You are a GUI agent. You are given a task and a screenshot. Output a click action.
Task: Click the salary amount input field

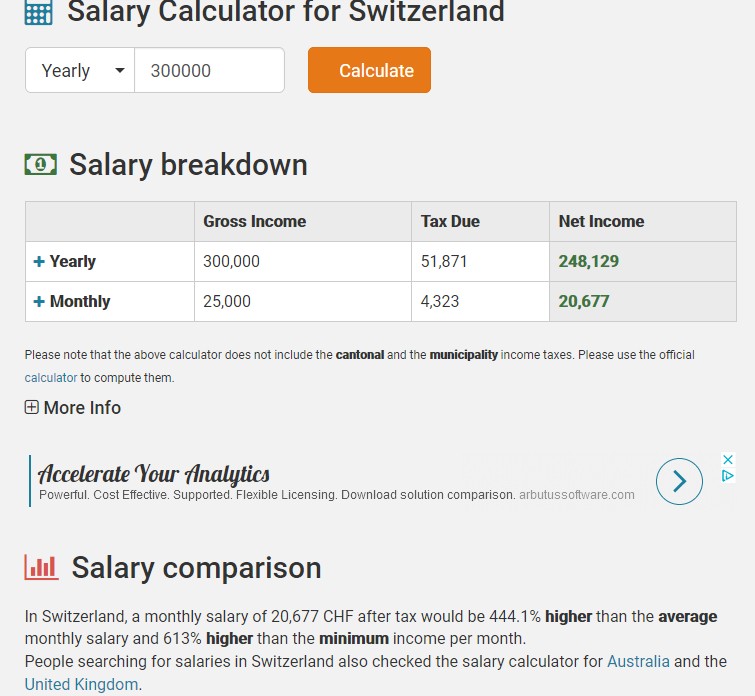click(209, 71)
